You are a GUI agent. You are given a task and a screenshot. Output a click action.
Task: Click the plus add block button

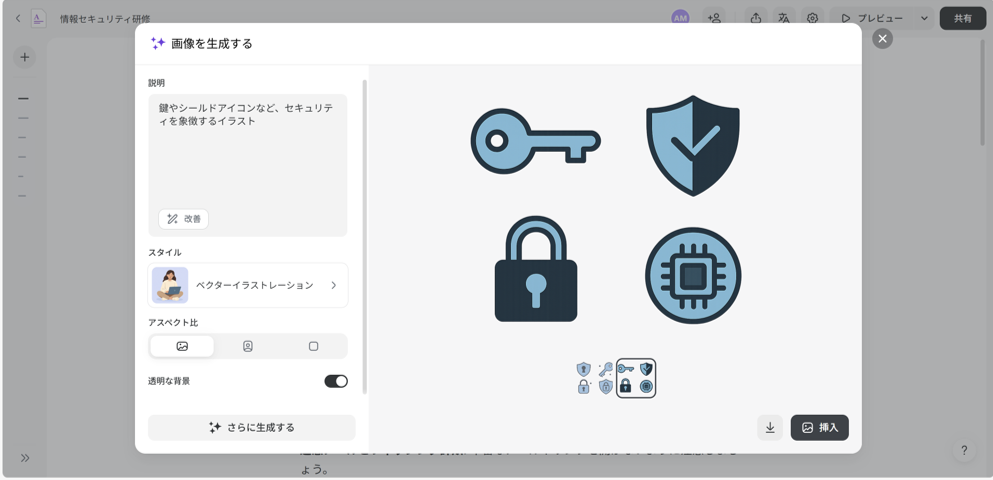[25, 58]
